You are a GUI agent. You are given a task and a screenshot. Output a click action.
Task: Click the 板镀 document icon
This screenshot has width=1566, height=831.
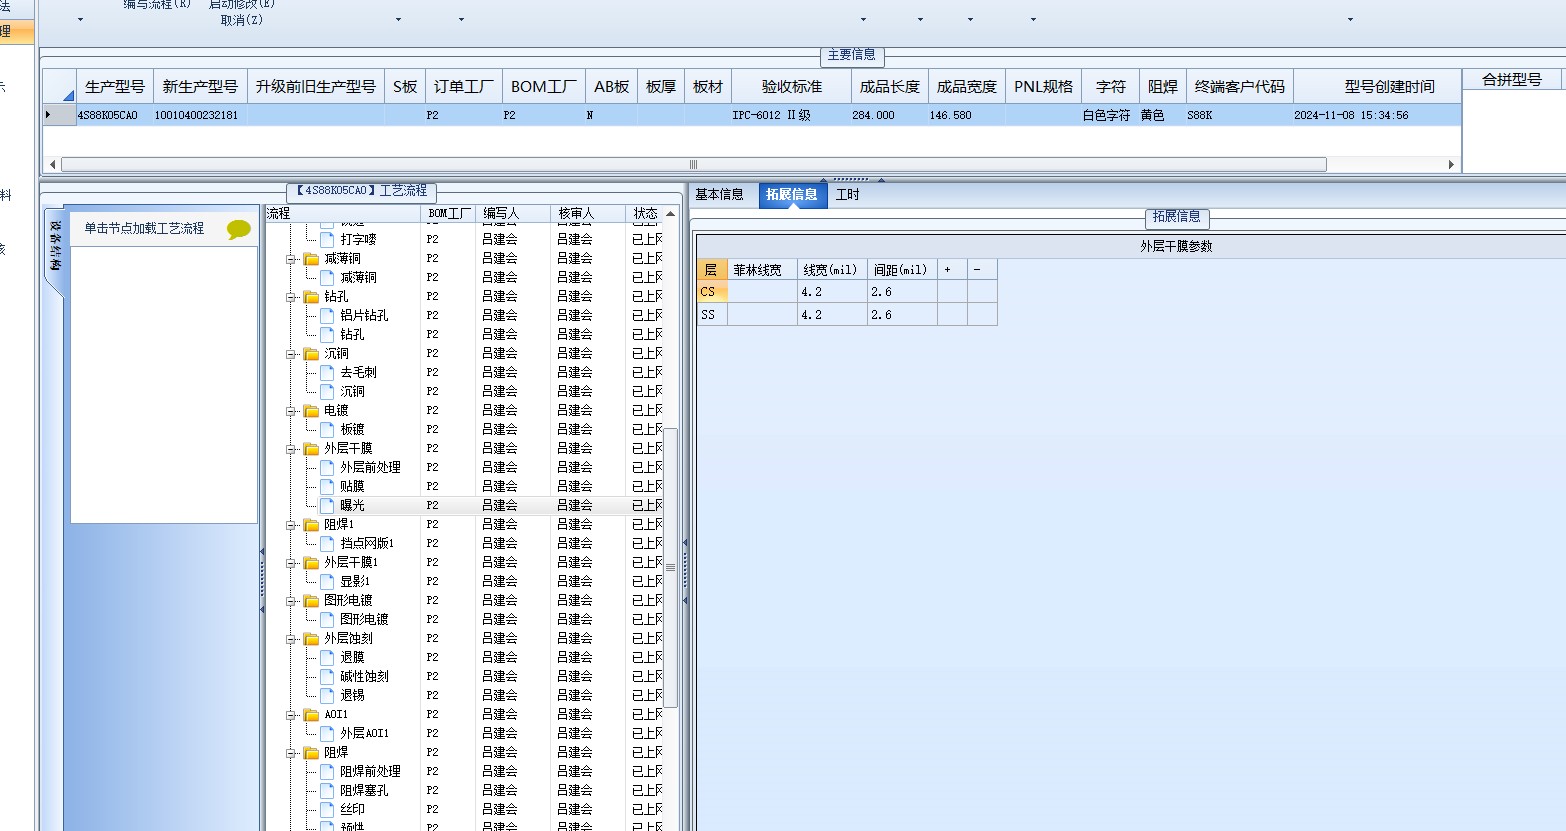pos(327,429)
